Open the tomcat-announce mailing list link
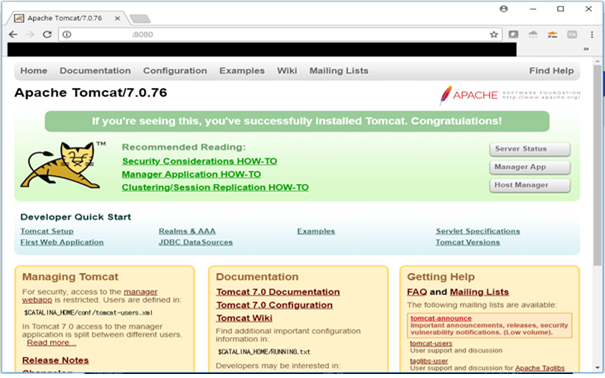Image resolution: width=605 pixels, height=378 pixels. coord(441,318)
